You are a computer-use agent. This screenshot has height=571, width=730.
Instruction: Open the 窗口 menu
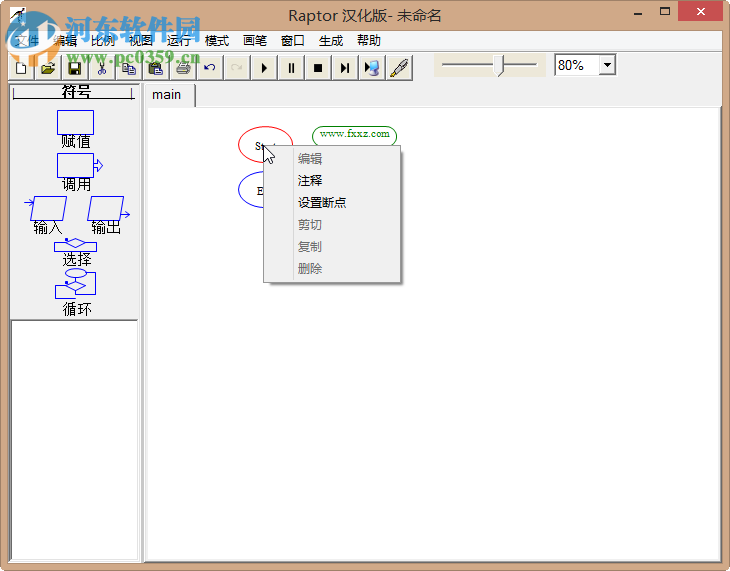point(293,41)
